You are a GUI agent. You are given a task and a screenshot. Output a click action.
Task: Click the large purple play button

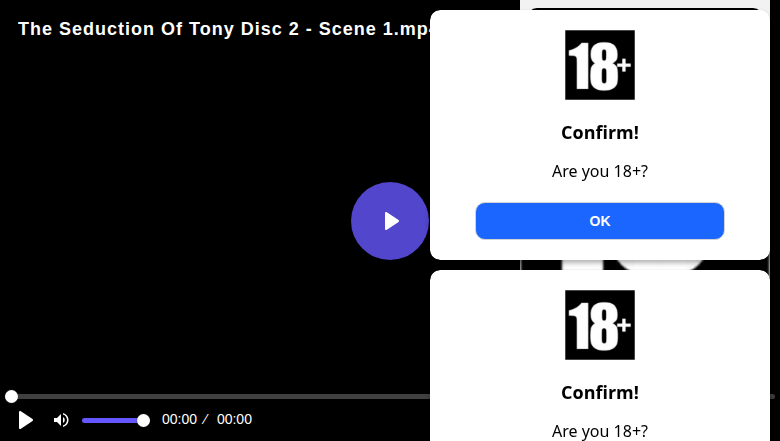pos(390,221)
